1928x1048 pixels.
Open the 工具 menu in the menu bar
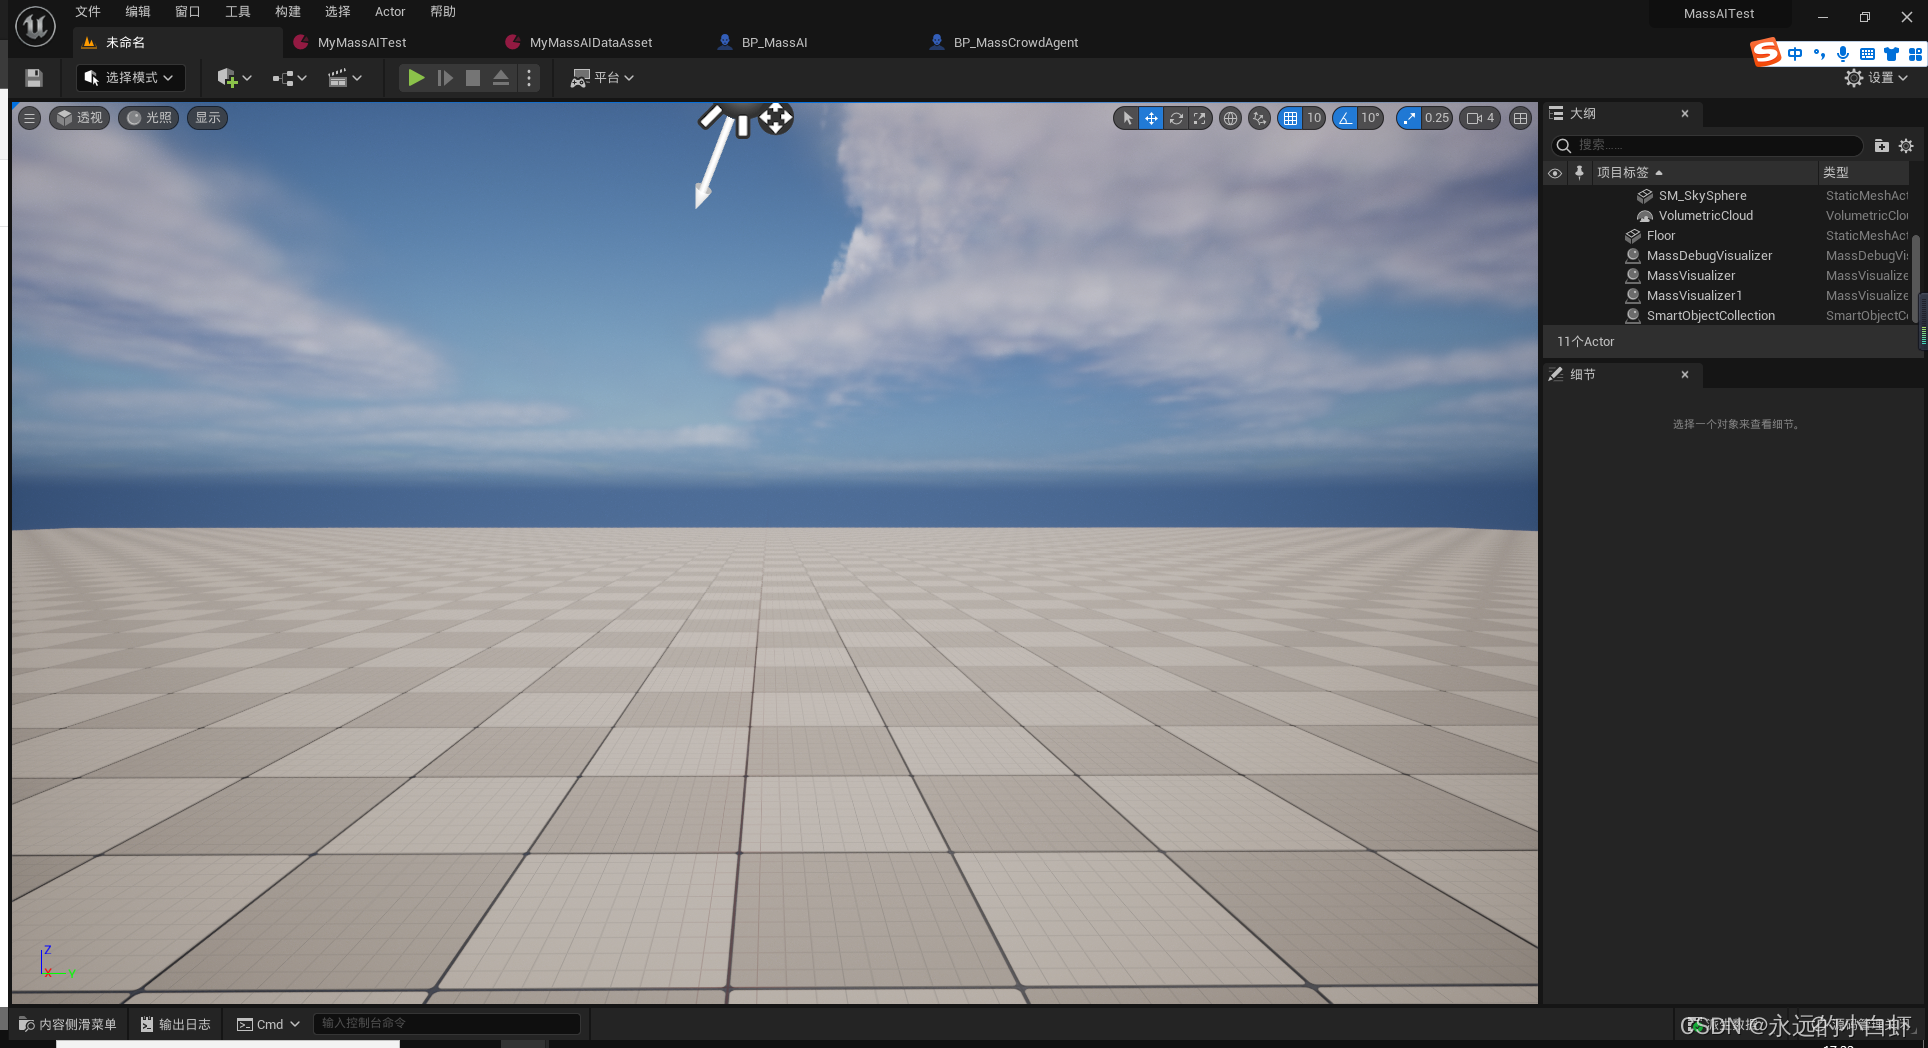coord(237,11)
